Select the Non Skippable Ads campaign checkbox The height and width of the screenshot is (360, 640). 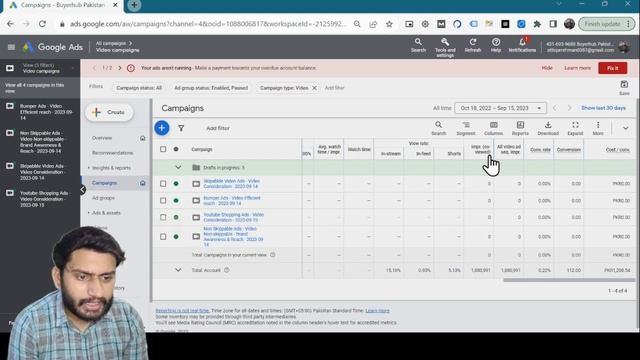pyautogui.click(x=163, y=237)
